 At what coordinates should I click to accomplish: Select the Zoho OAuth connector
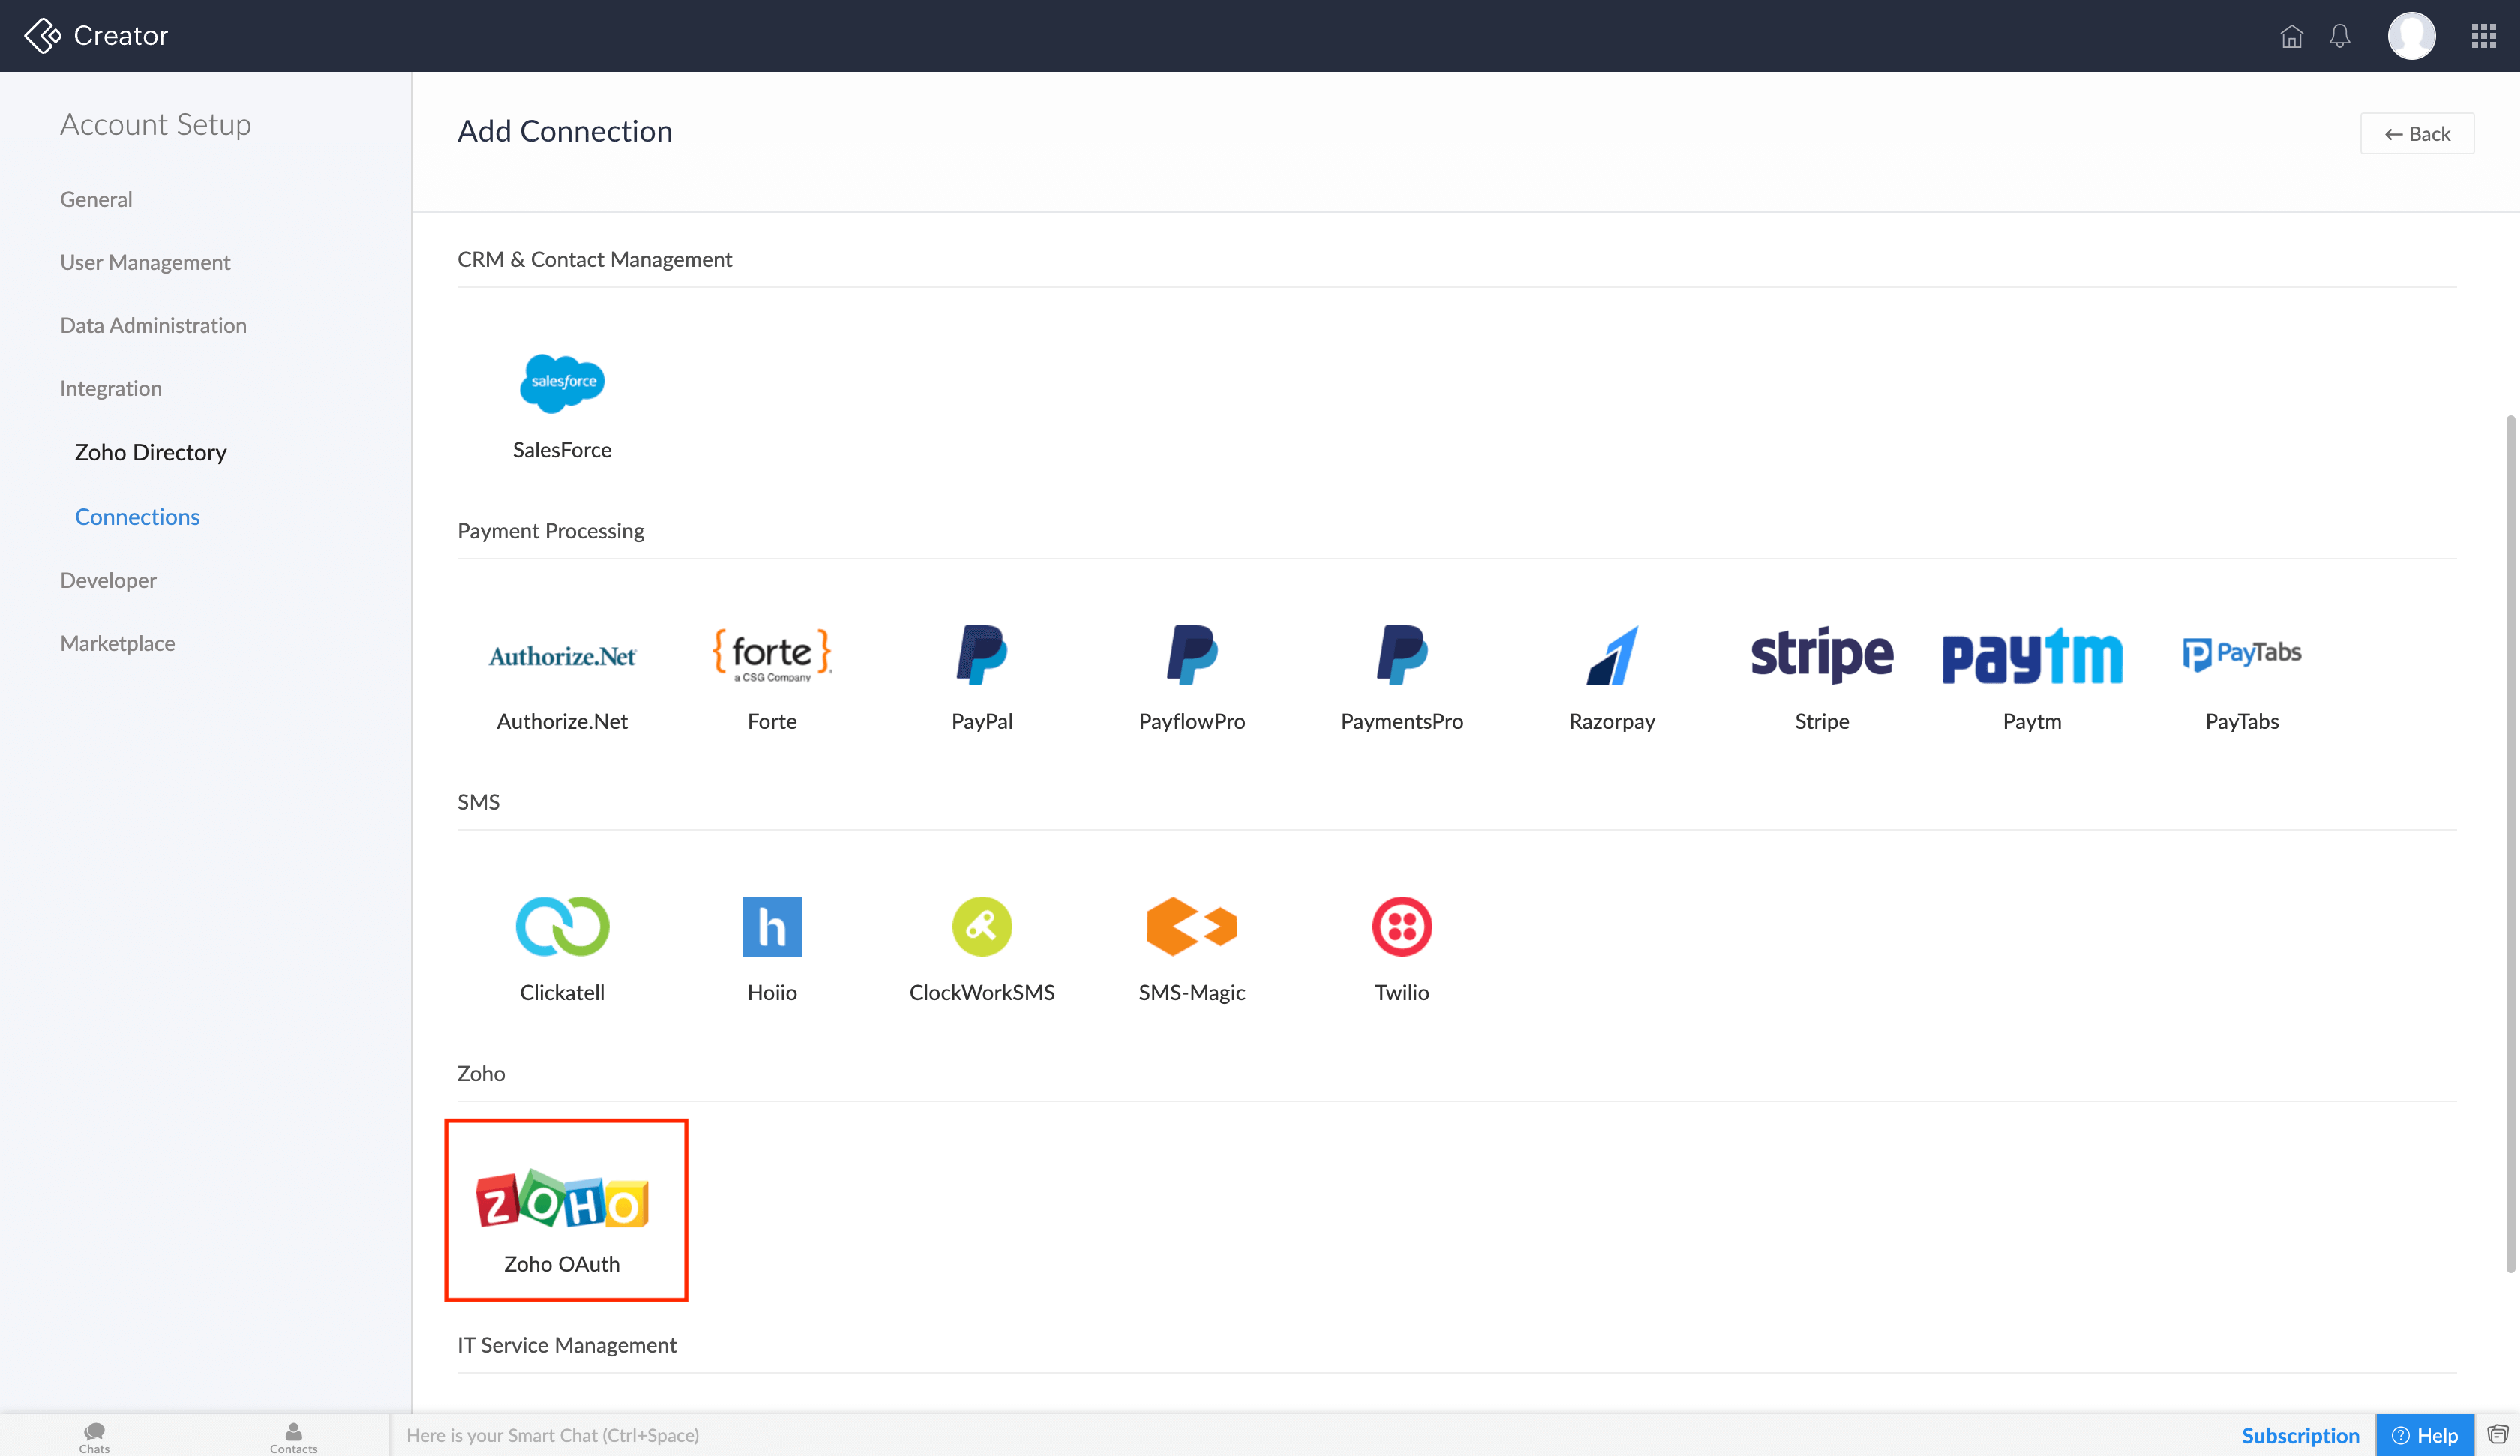tap(566, 1210)
